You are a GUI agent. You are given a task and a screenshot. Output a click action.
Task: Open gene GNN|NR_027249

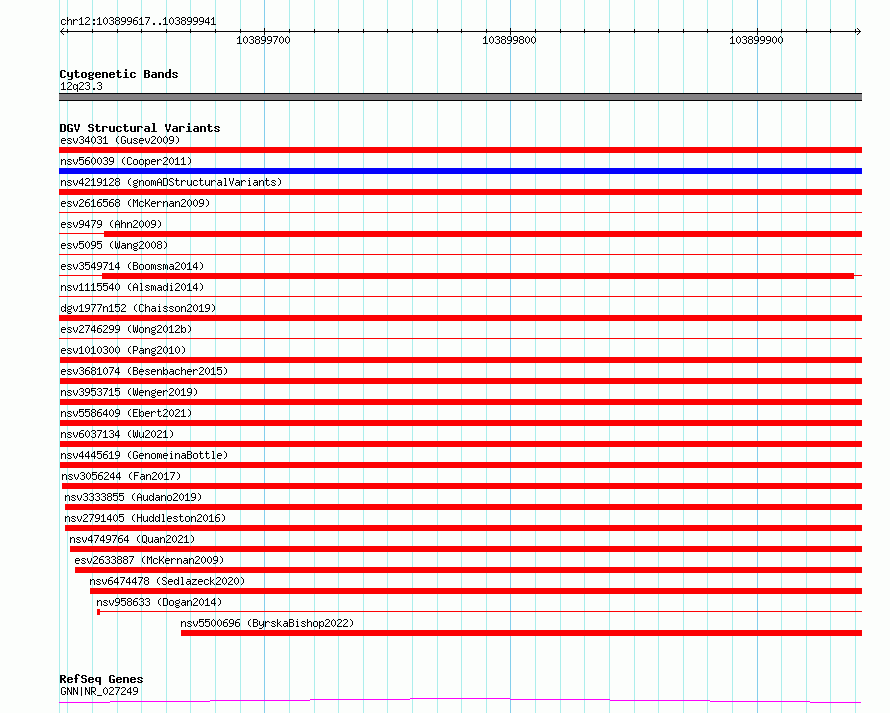point(99,691)
